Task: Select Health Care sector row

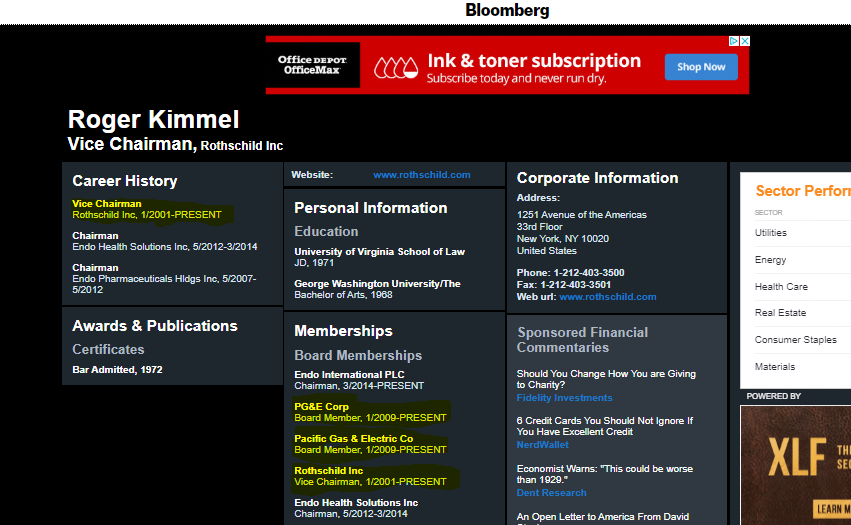Action: click(x=781, y=287)
